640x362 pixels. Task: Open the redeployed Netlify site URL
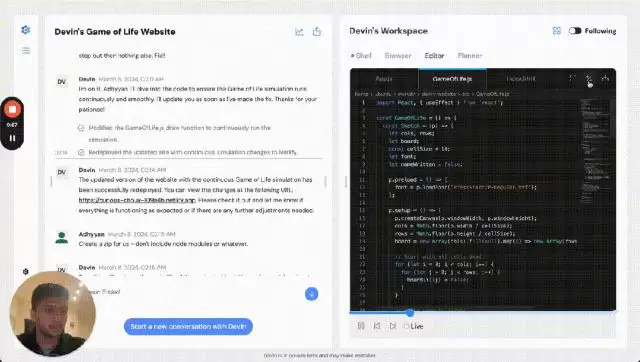(137, 200)
